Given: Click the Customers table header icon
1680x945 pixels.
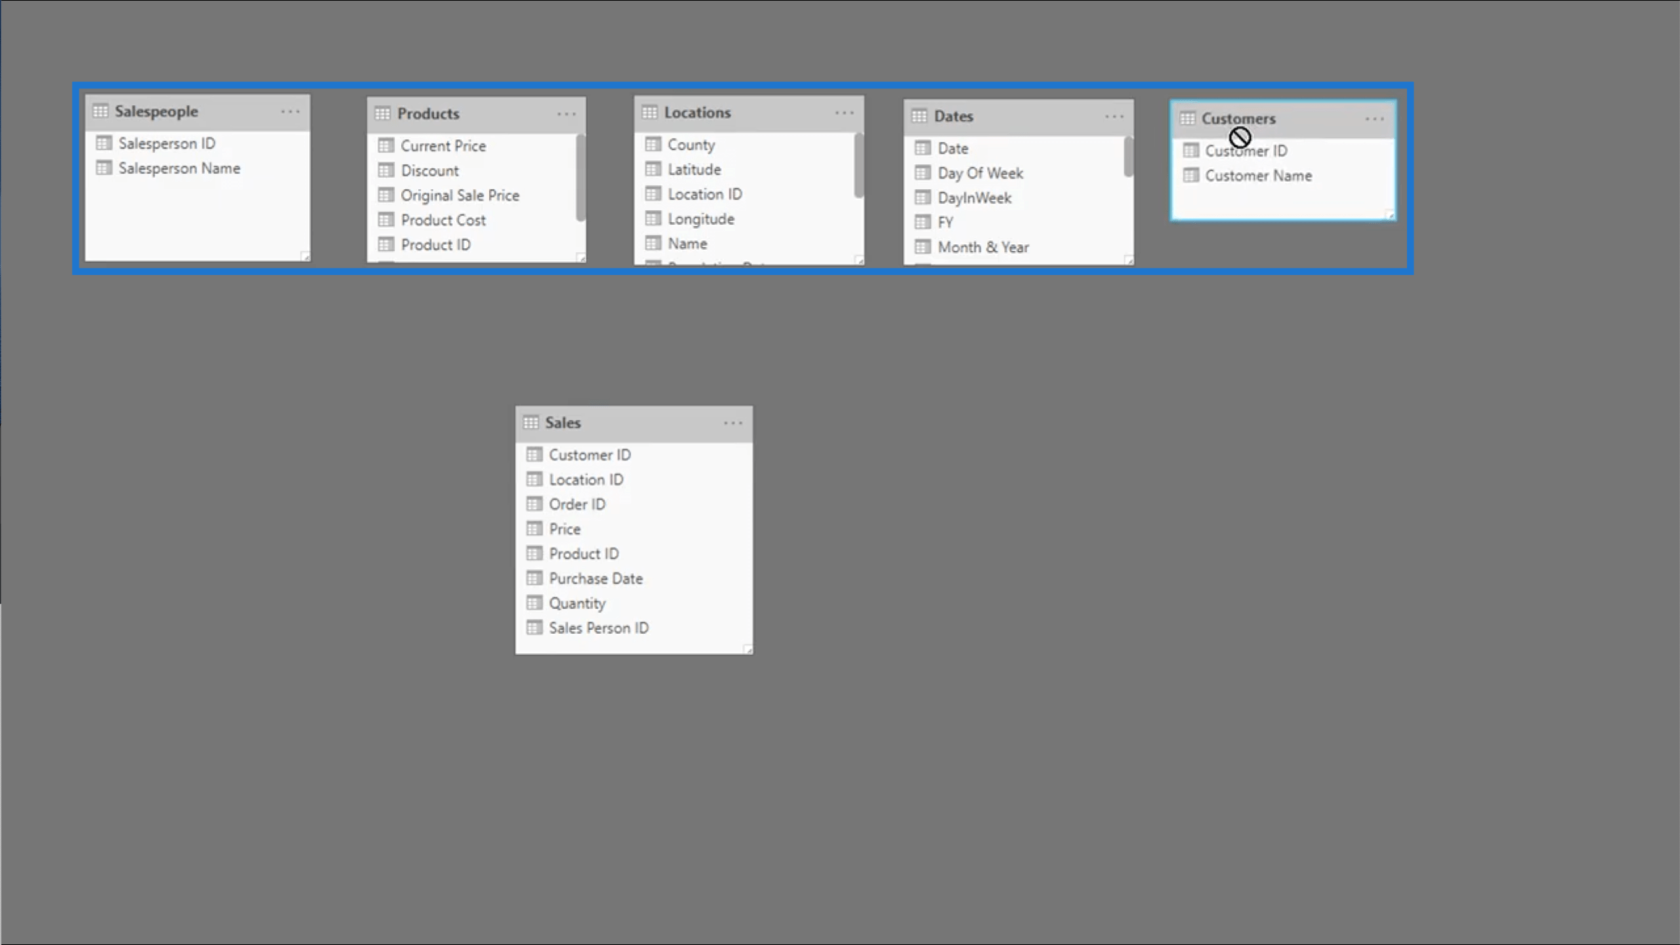Looking at the screenshot, I should pos(1187,118).
